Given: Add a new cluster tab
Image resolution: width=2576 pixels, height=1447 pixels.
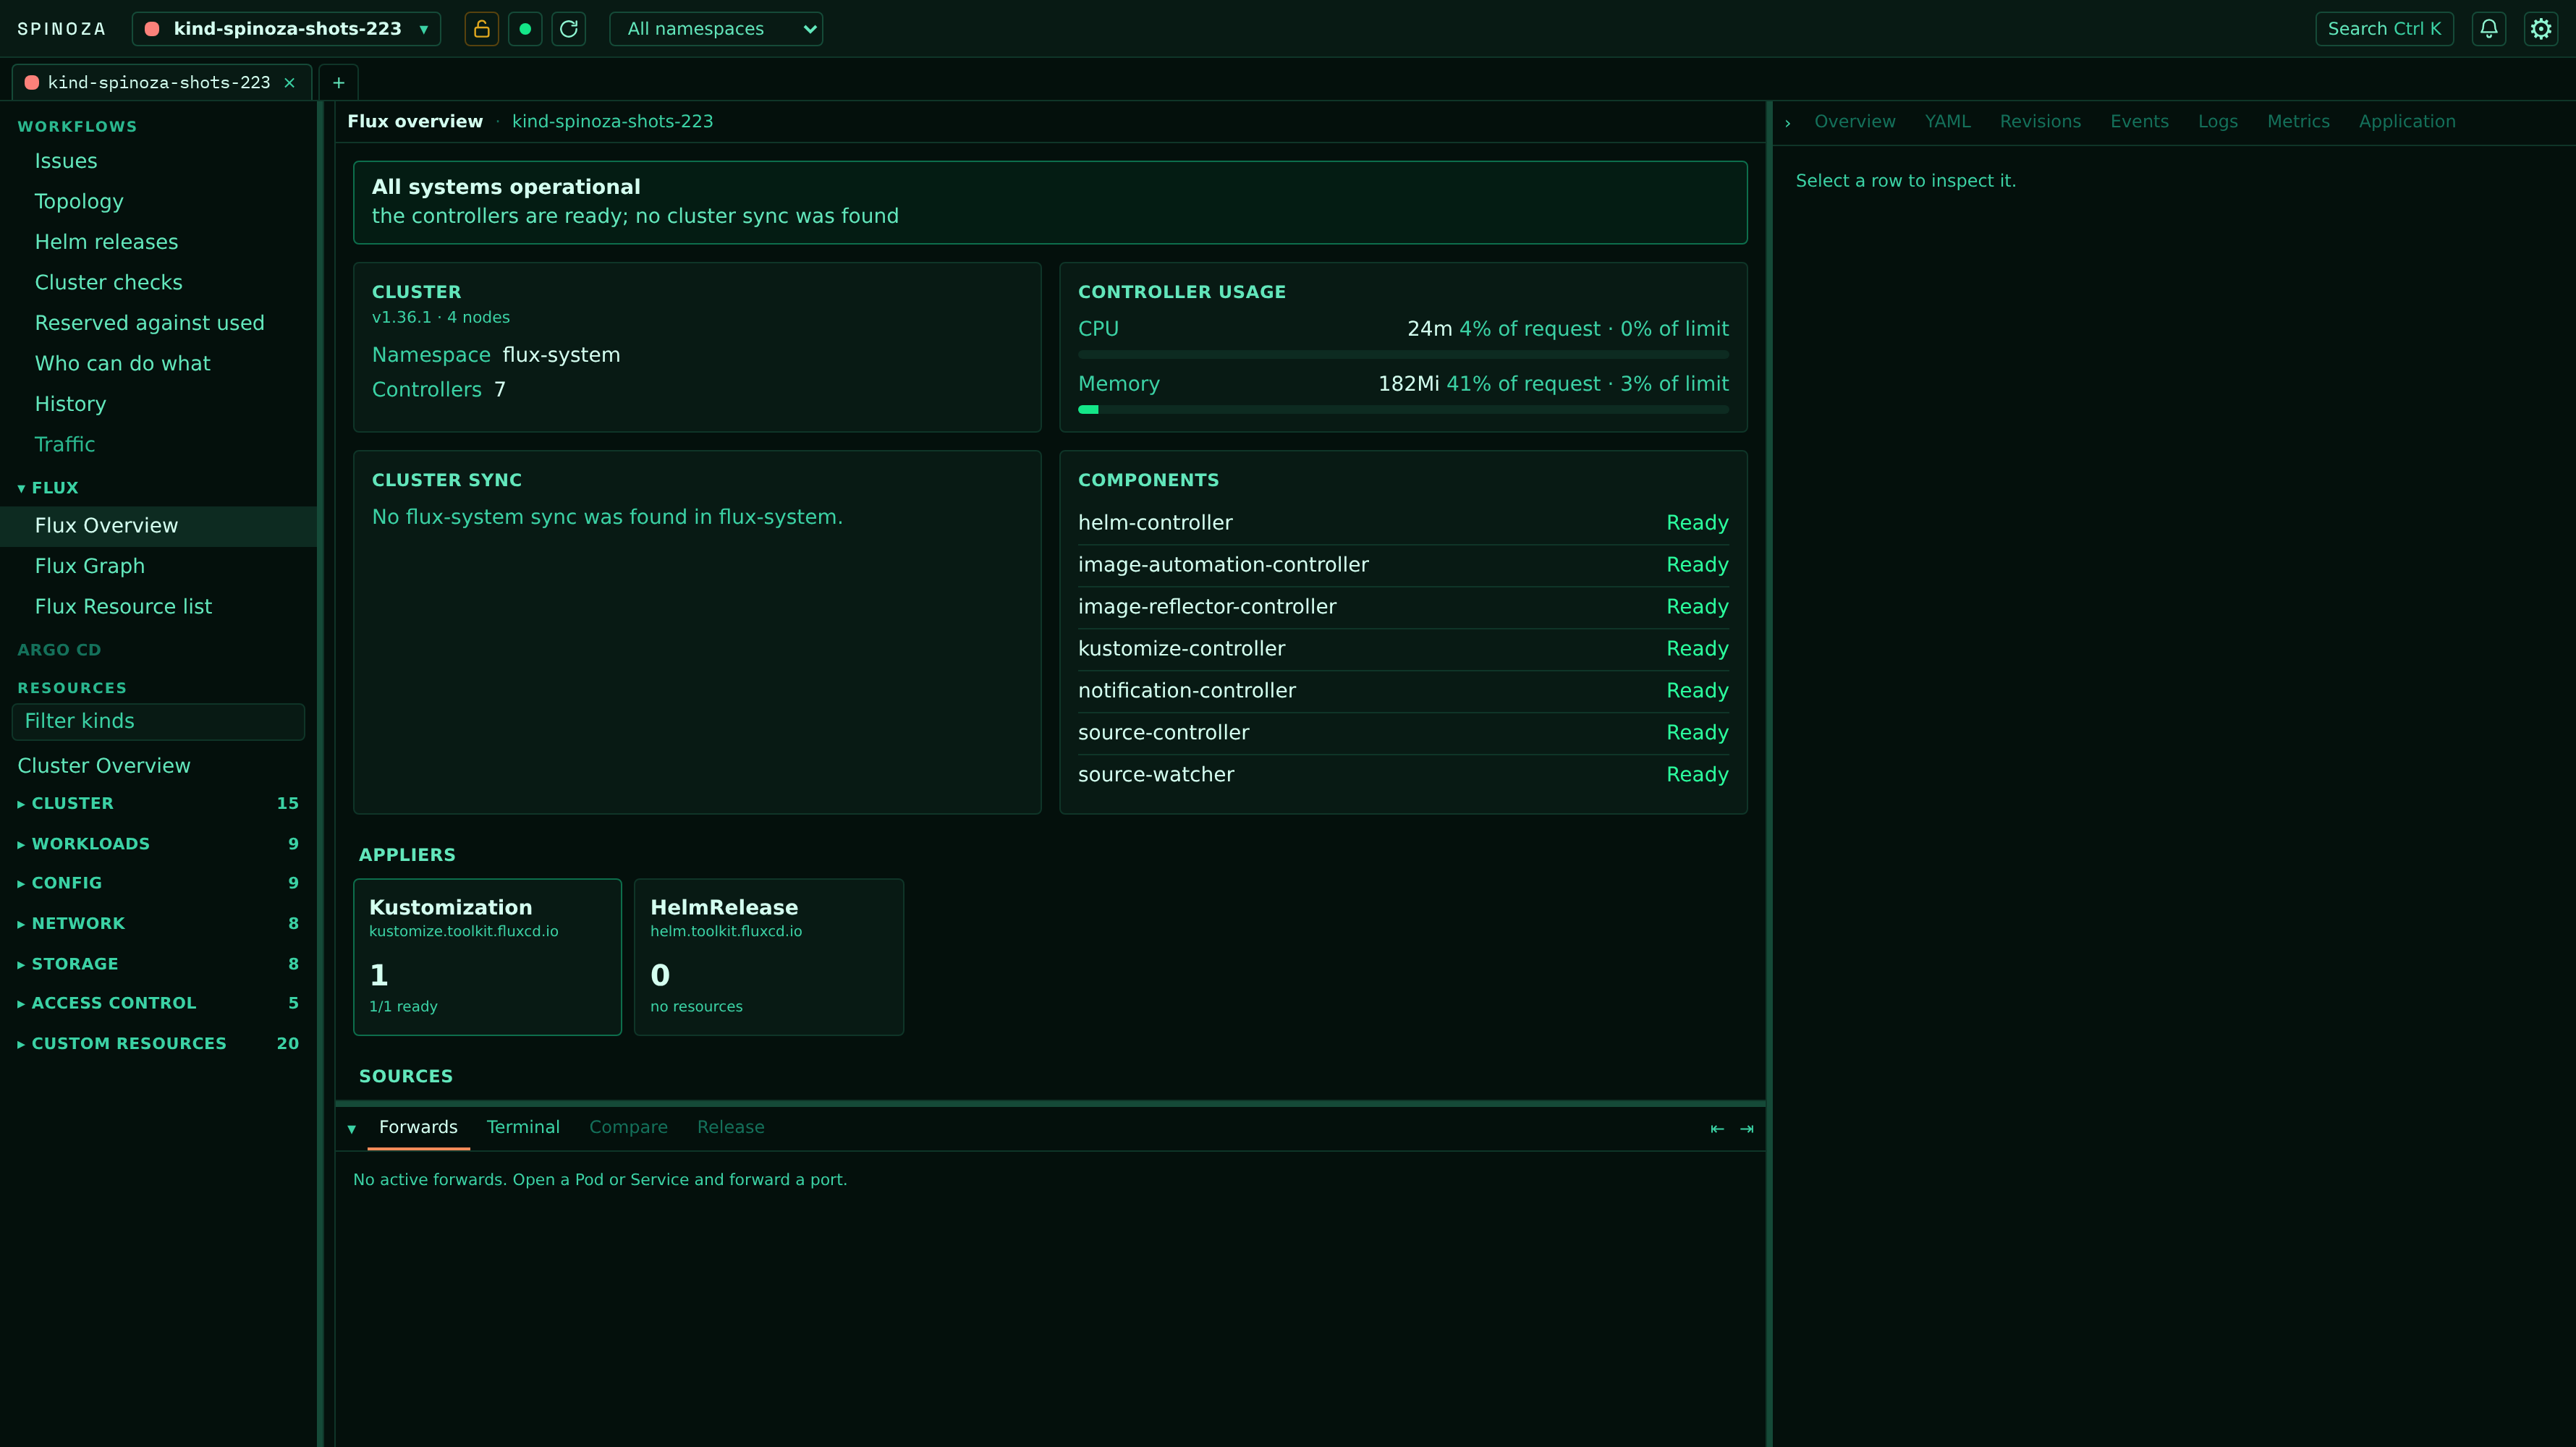Looking at the screenshot, I should (x=339, y=83).
